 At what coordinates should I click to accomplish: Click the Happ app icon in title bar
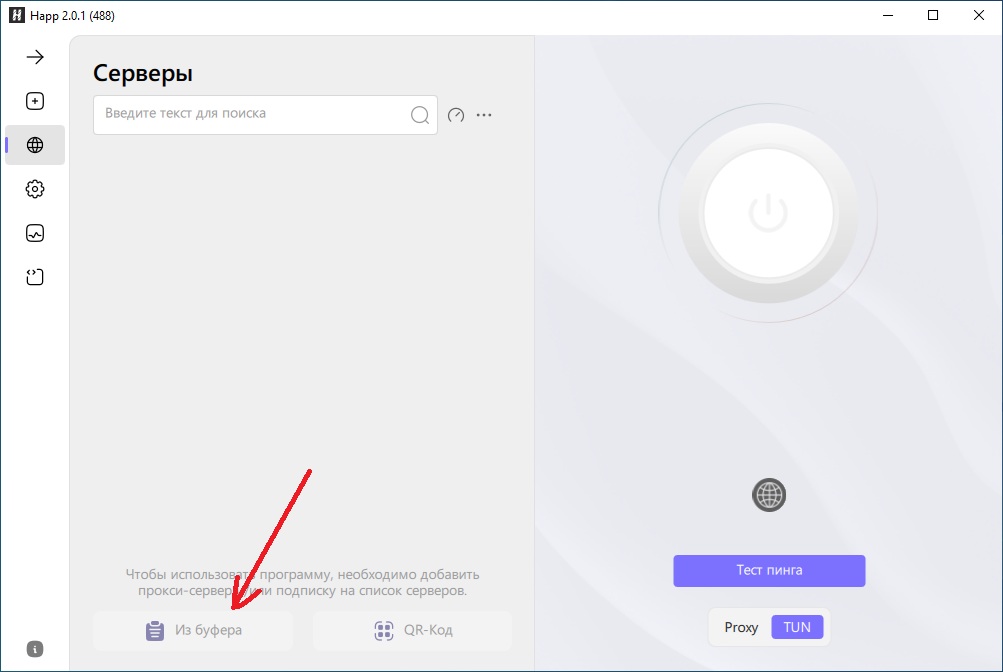point(16,15)
